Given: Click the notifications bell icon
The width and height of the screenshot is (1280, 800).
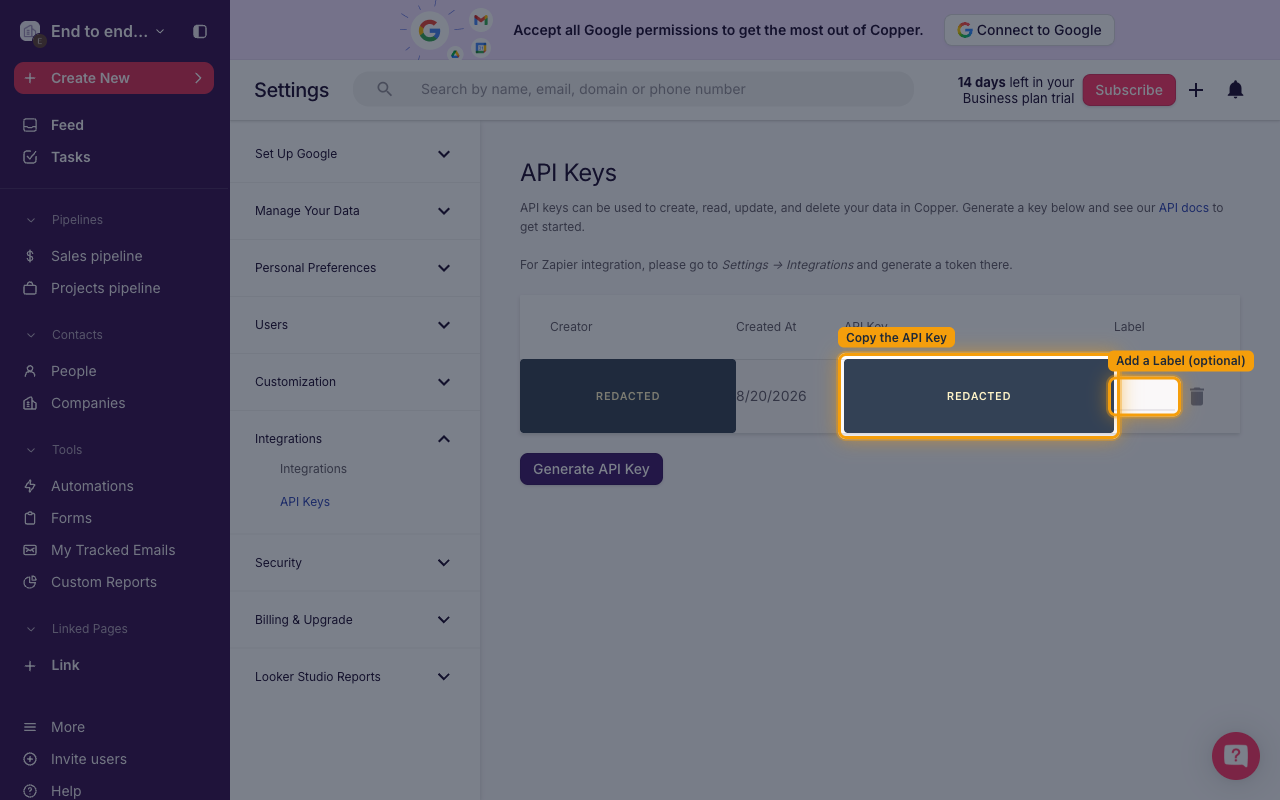Looking at the screenshot, I should point(1236,90).
